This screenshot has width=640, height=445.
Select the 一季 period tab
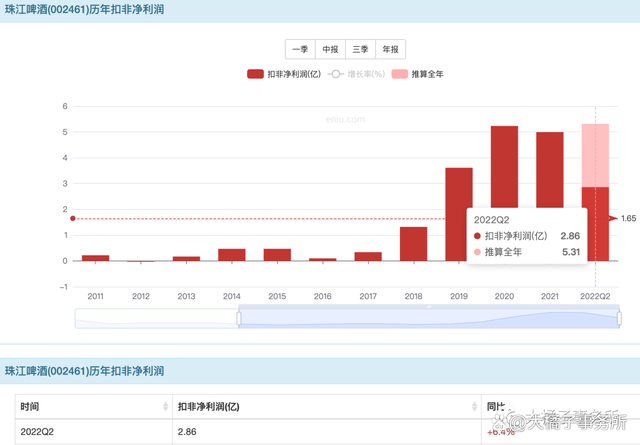300,49
